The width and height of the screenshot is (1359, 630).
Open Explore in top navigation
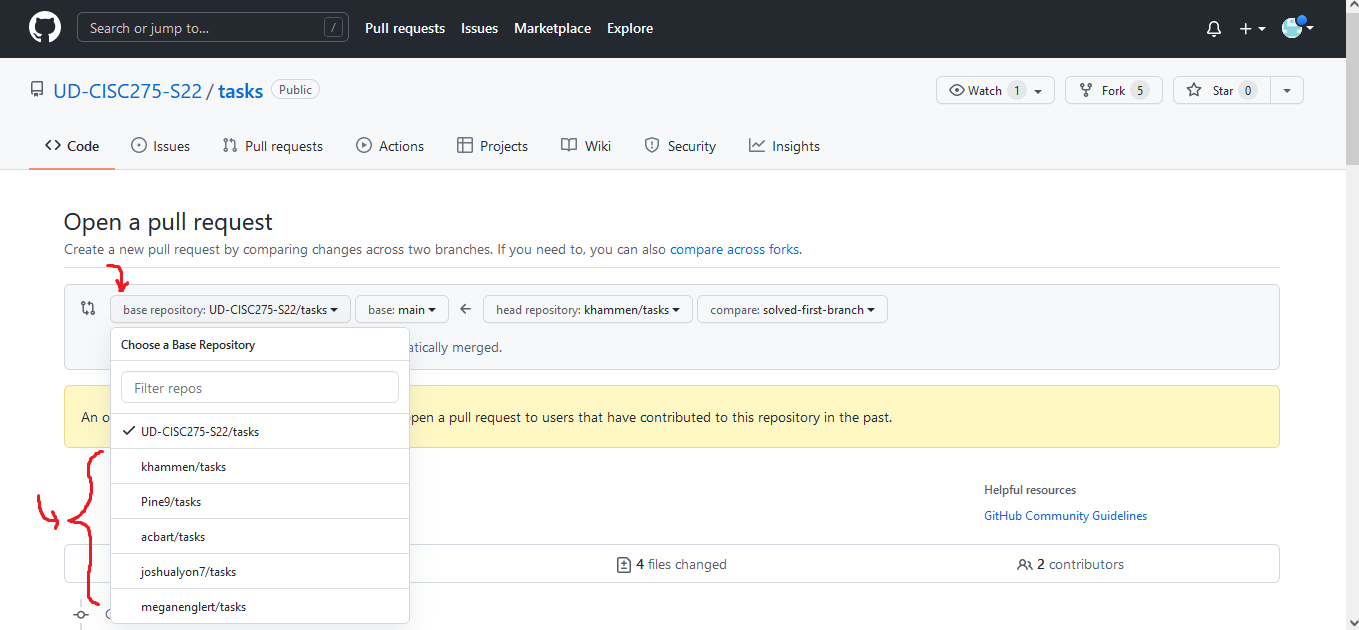[630, 28]
